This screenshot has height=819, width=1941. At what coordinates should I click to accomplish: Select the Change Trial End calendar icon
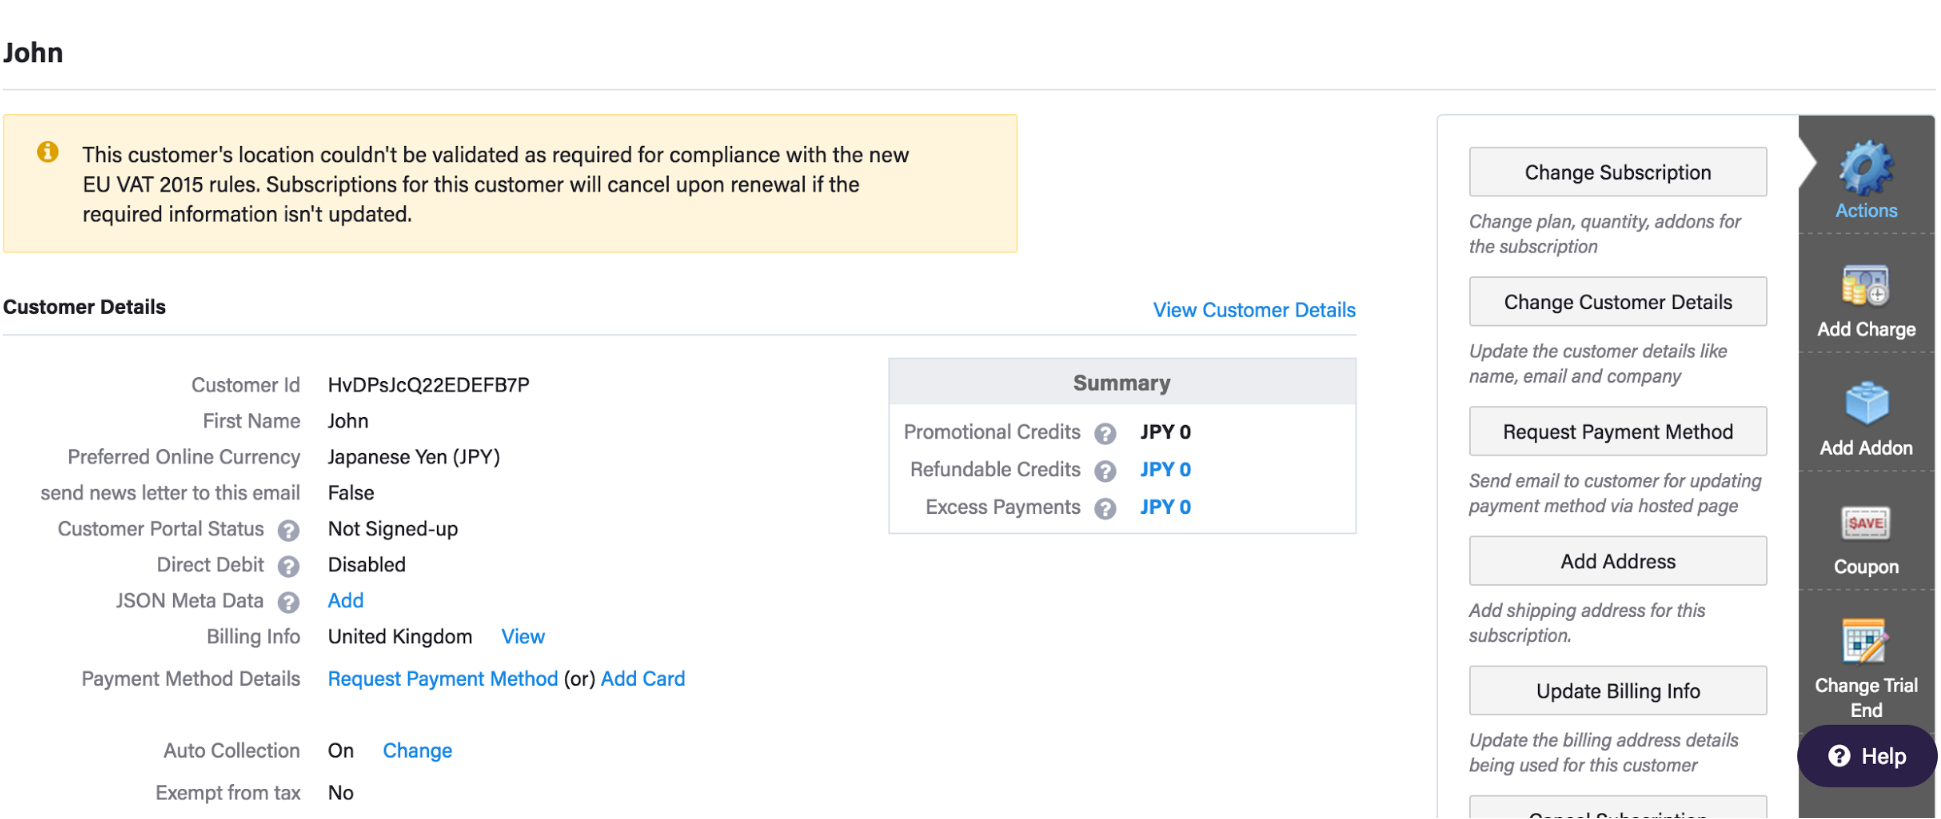pos(1865,641)
